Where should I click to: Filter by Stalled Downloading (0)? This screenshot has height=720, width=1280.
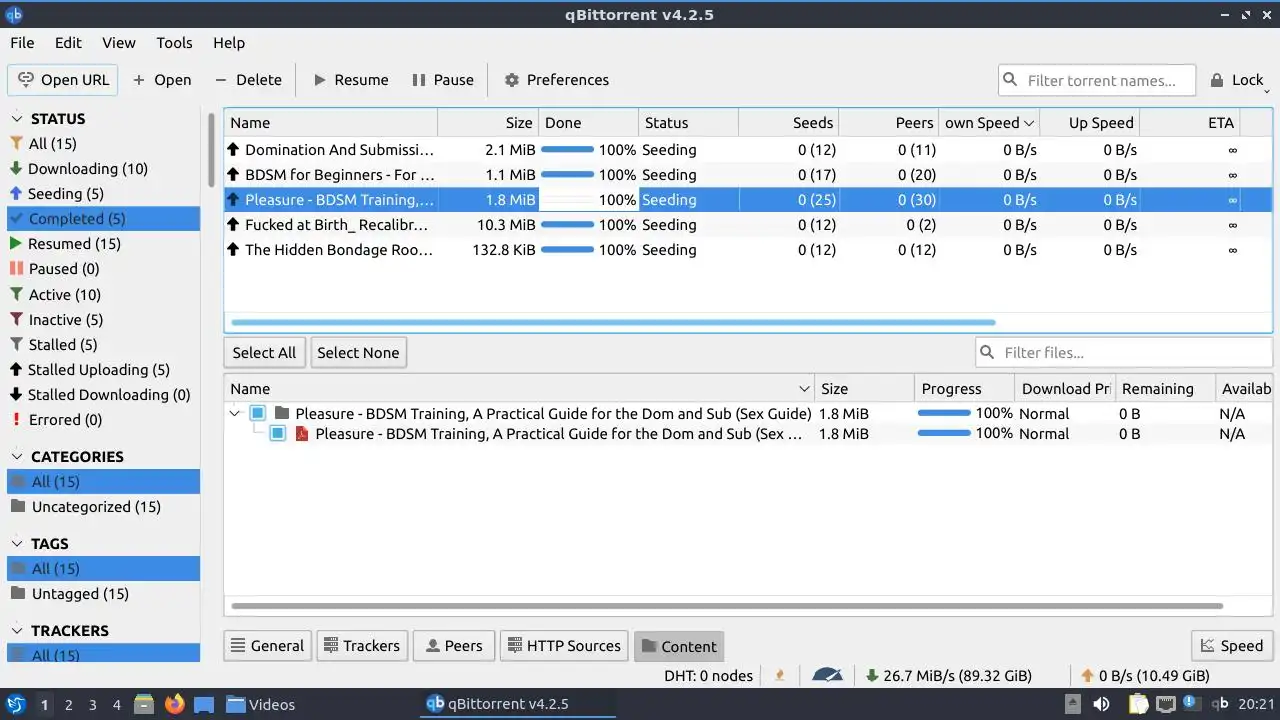click(x=103, y=395)
